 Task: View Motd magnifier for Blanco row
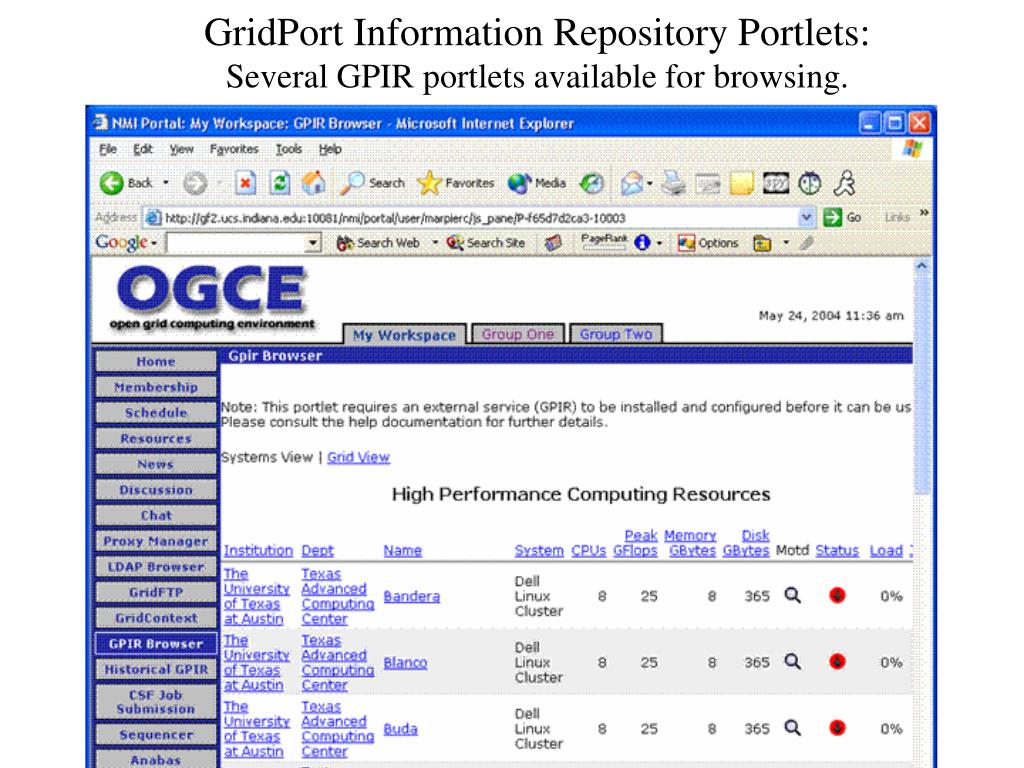pos(792,661)
